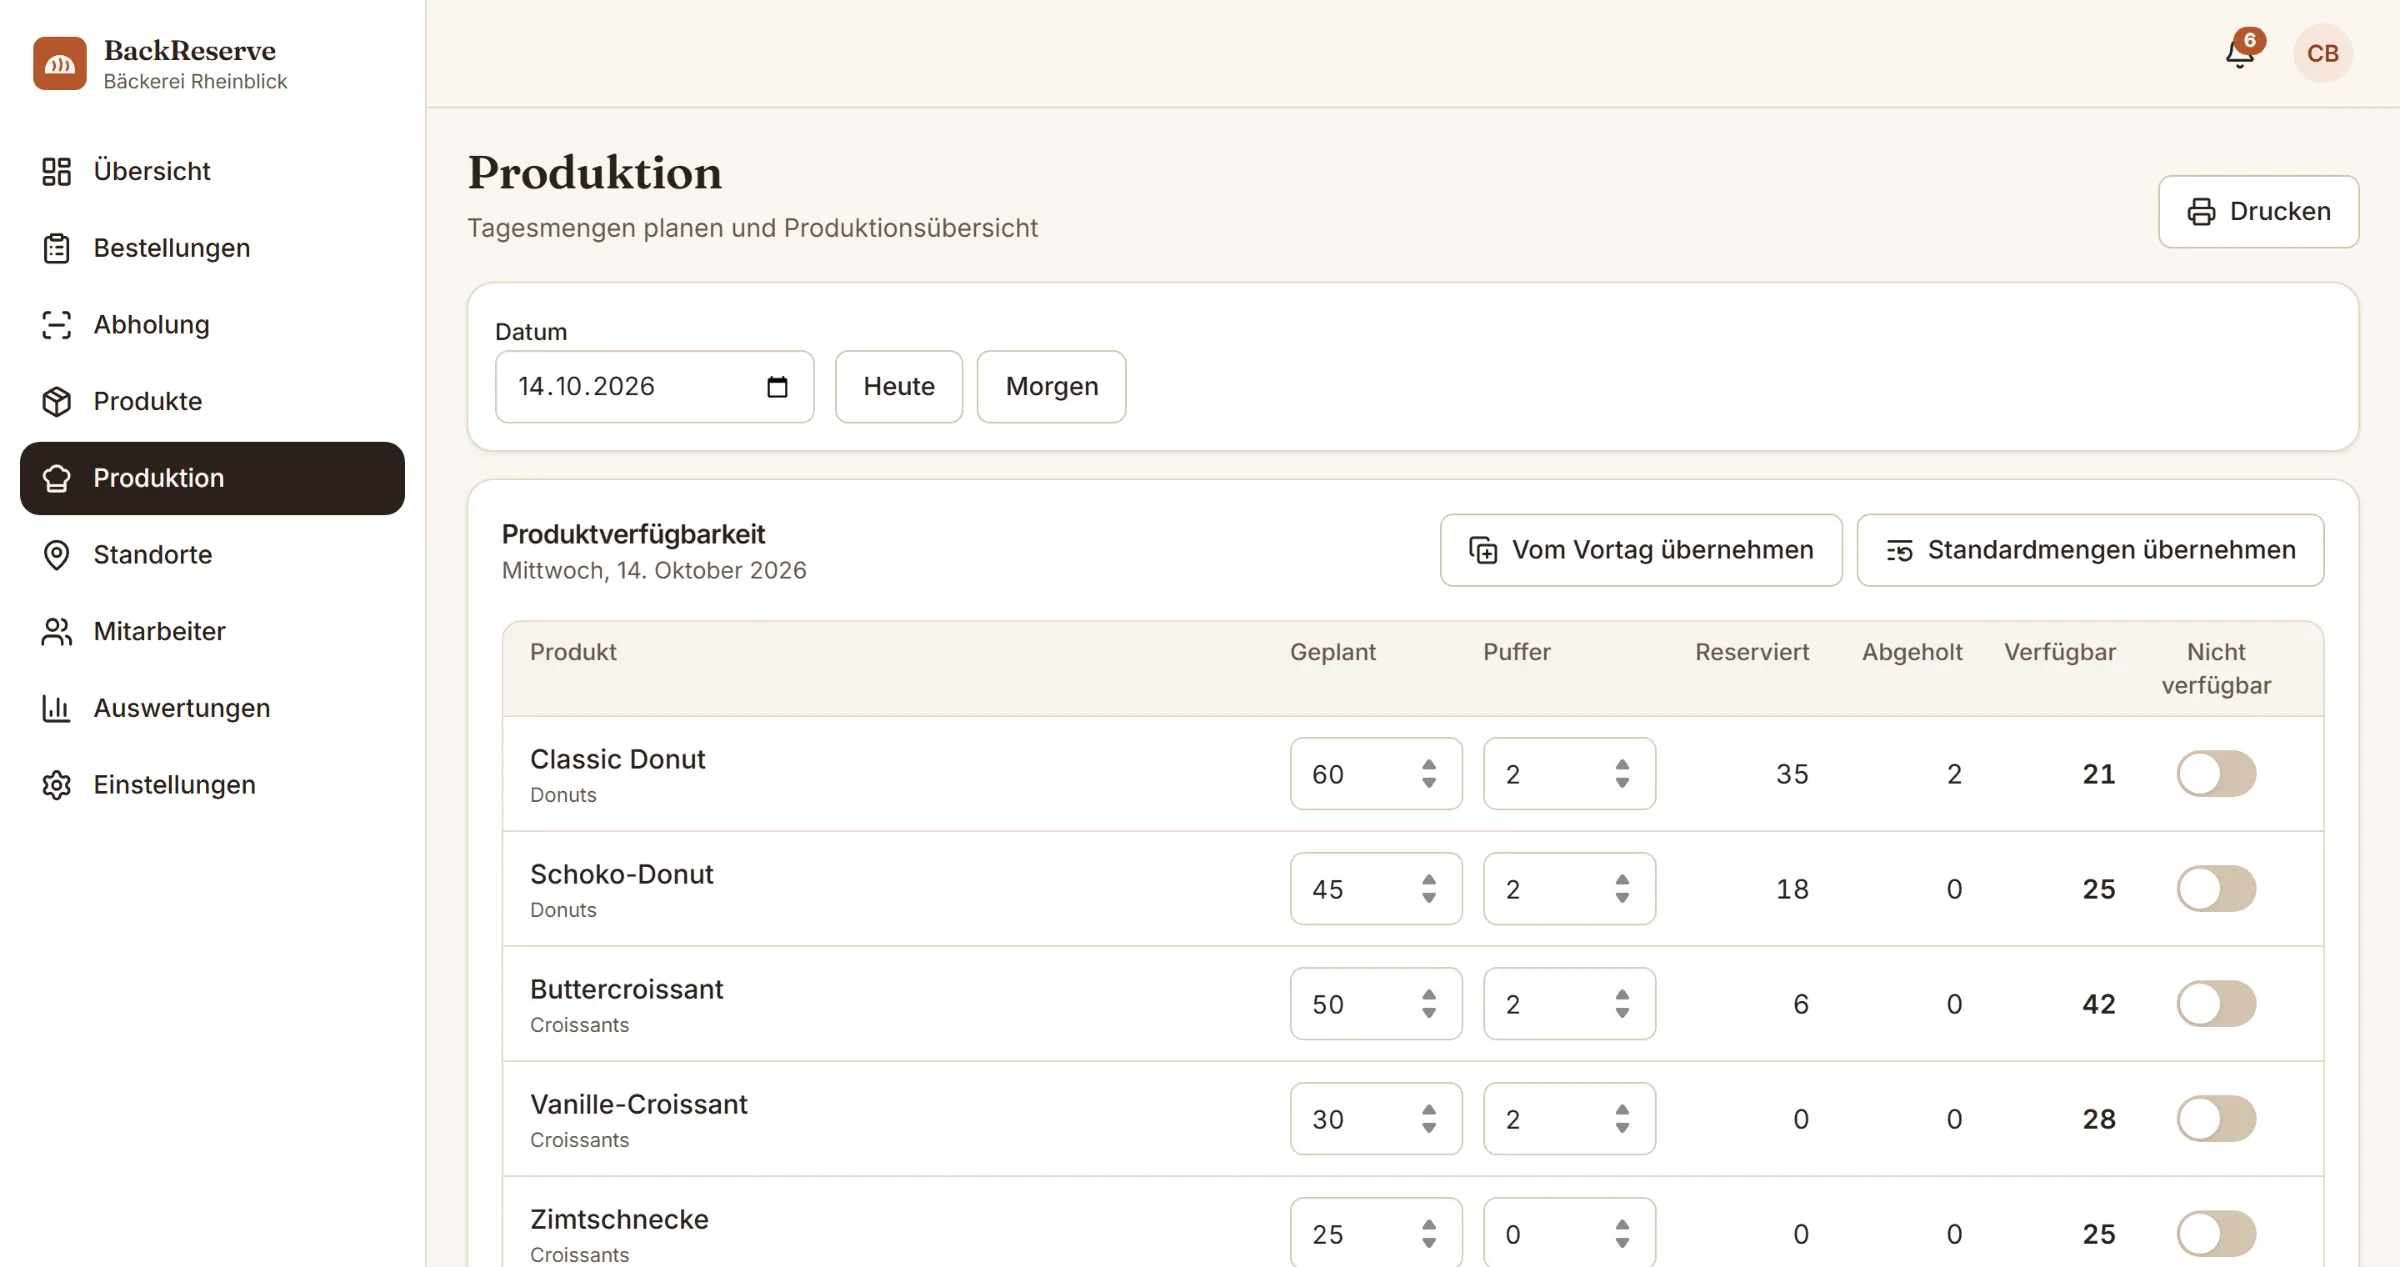This screenshot has width=2400, height=1267.
Task: Open Bestellungen section
Action: coord(212,248)
